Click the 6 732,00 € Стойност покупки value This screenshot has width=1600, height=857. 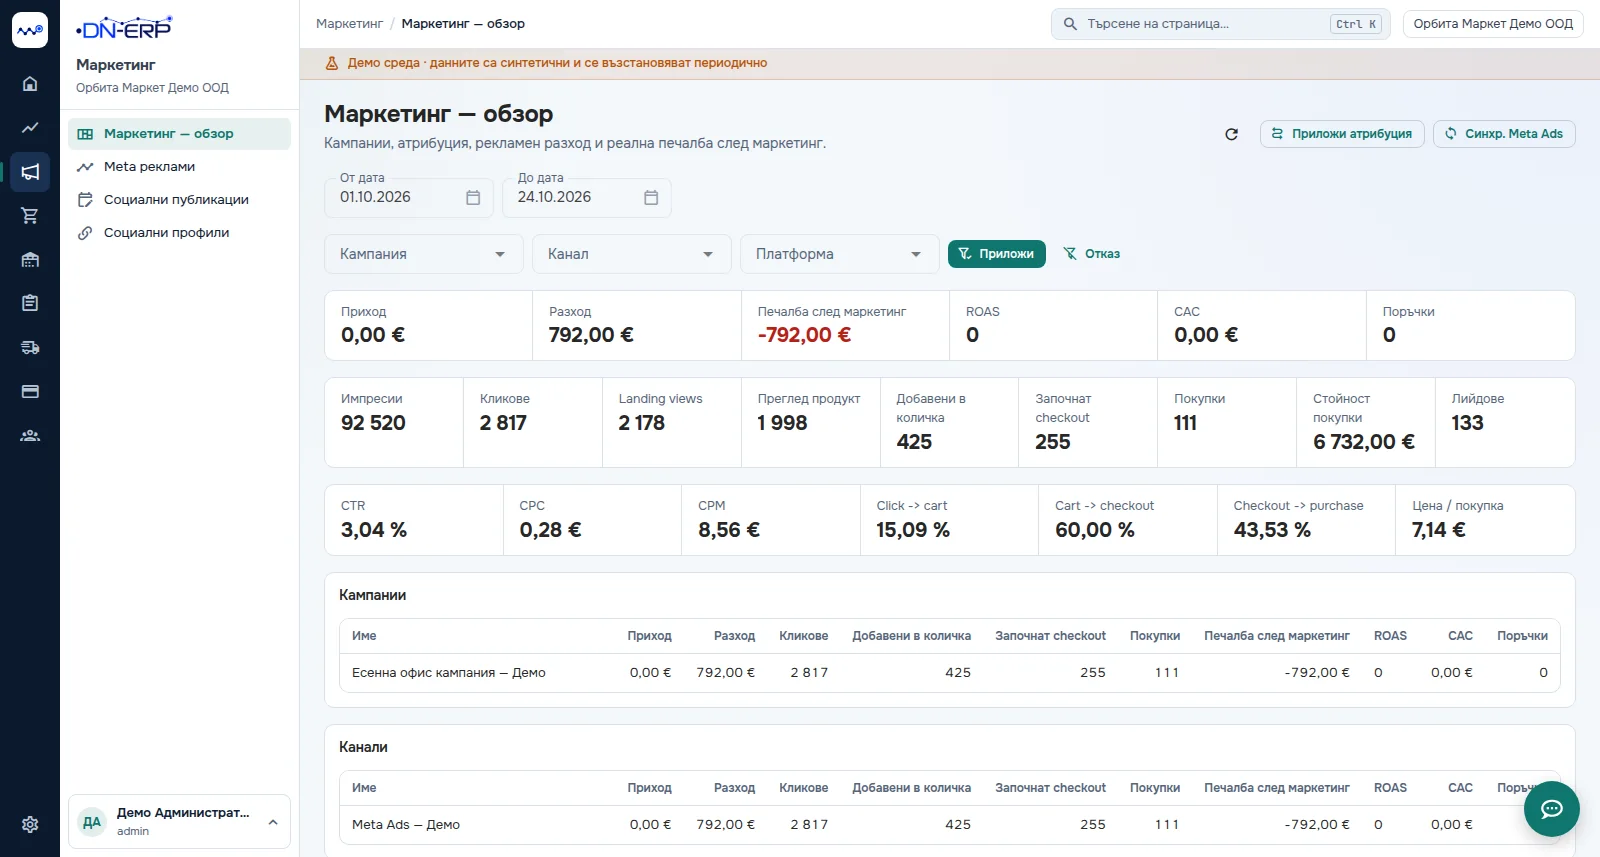pyautogui.click(x=1364, y=442)
